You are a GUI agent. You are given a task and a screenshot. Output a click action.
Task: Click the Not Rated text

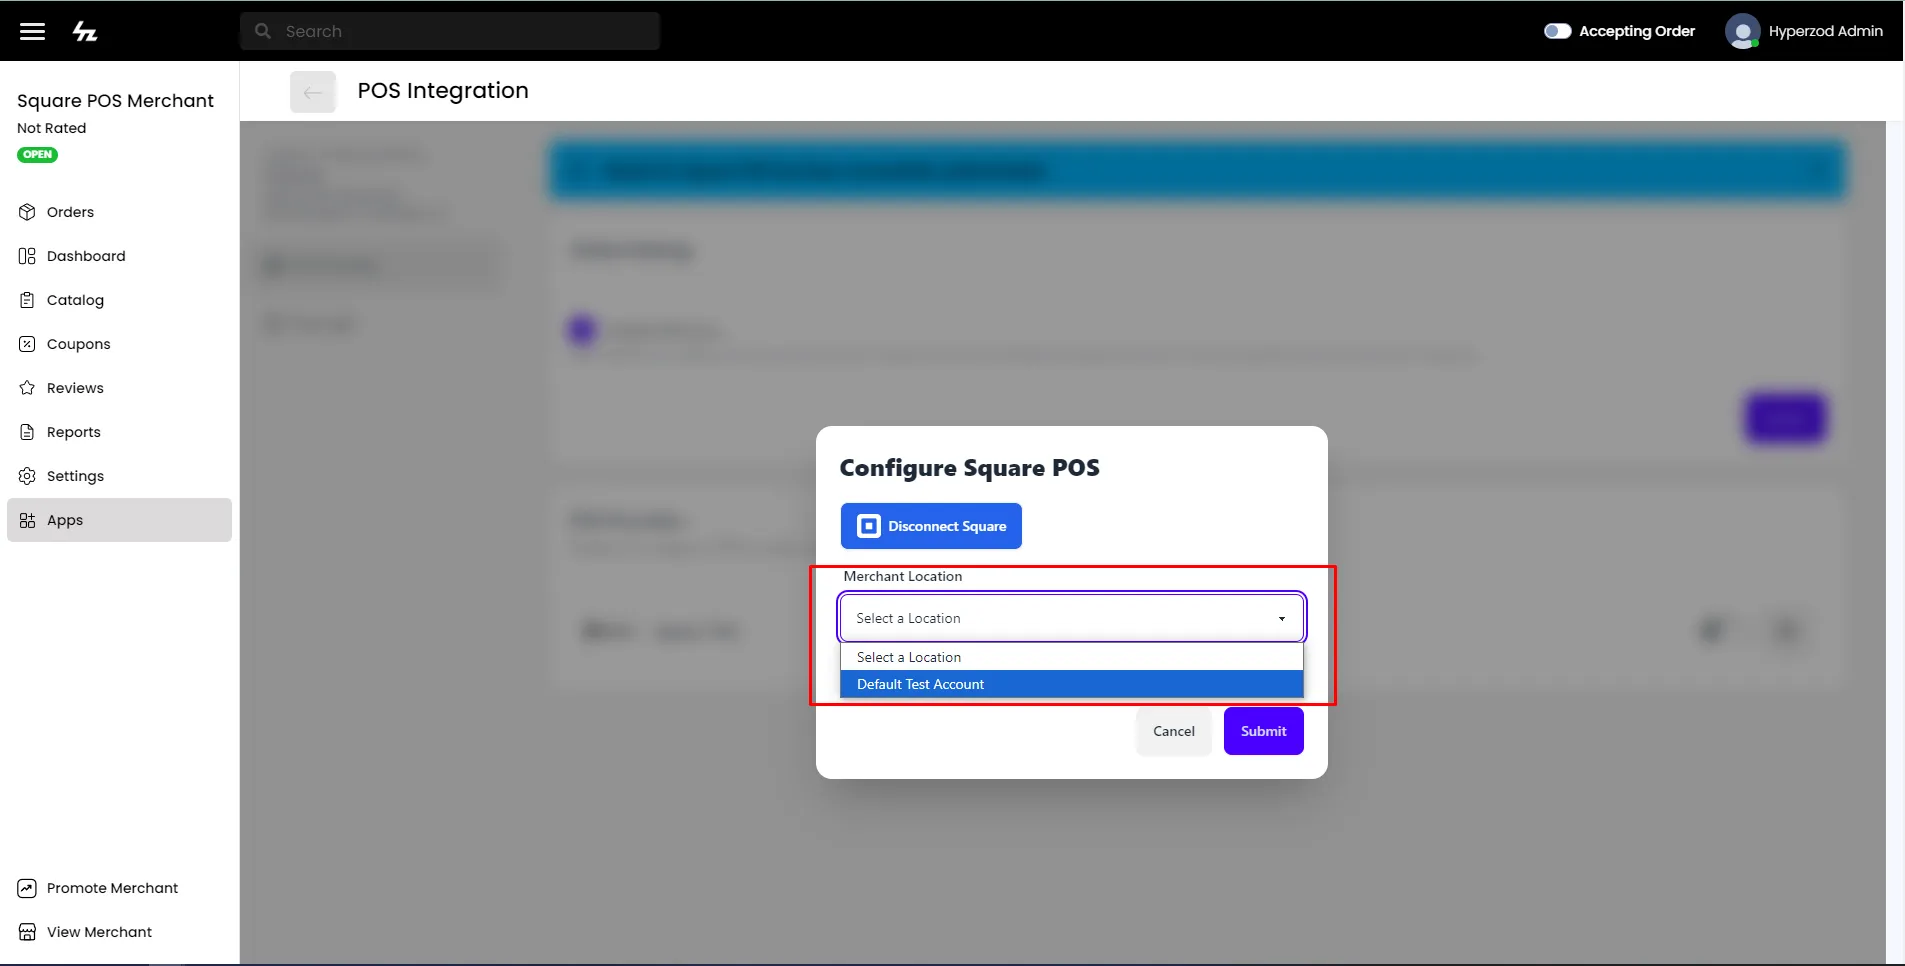pyautogui.click(x=51, y=128)
